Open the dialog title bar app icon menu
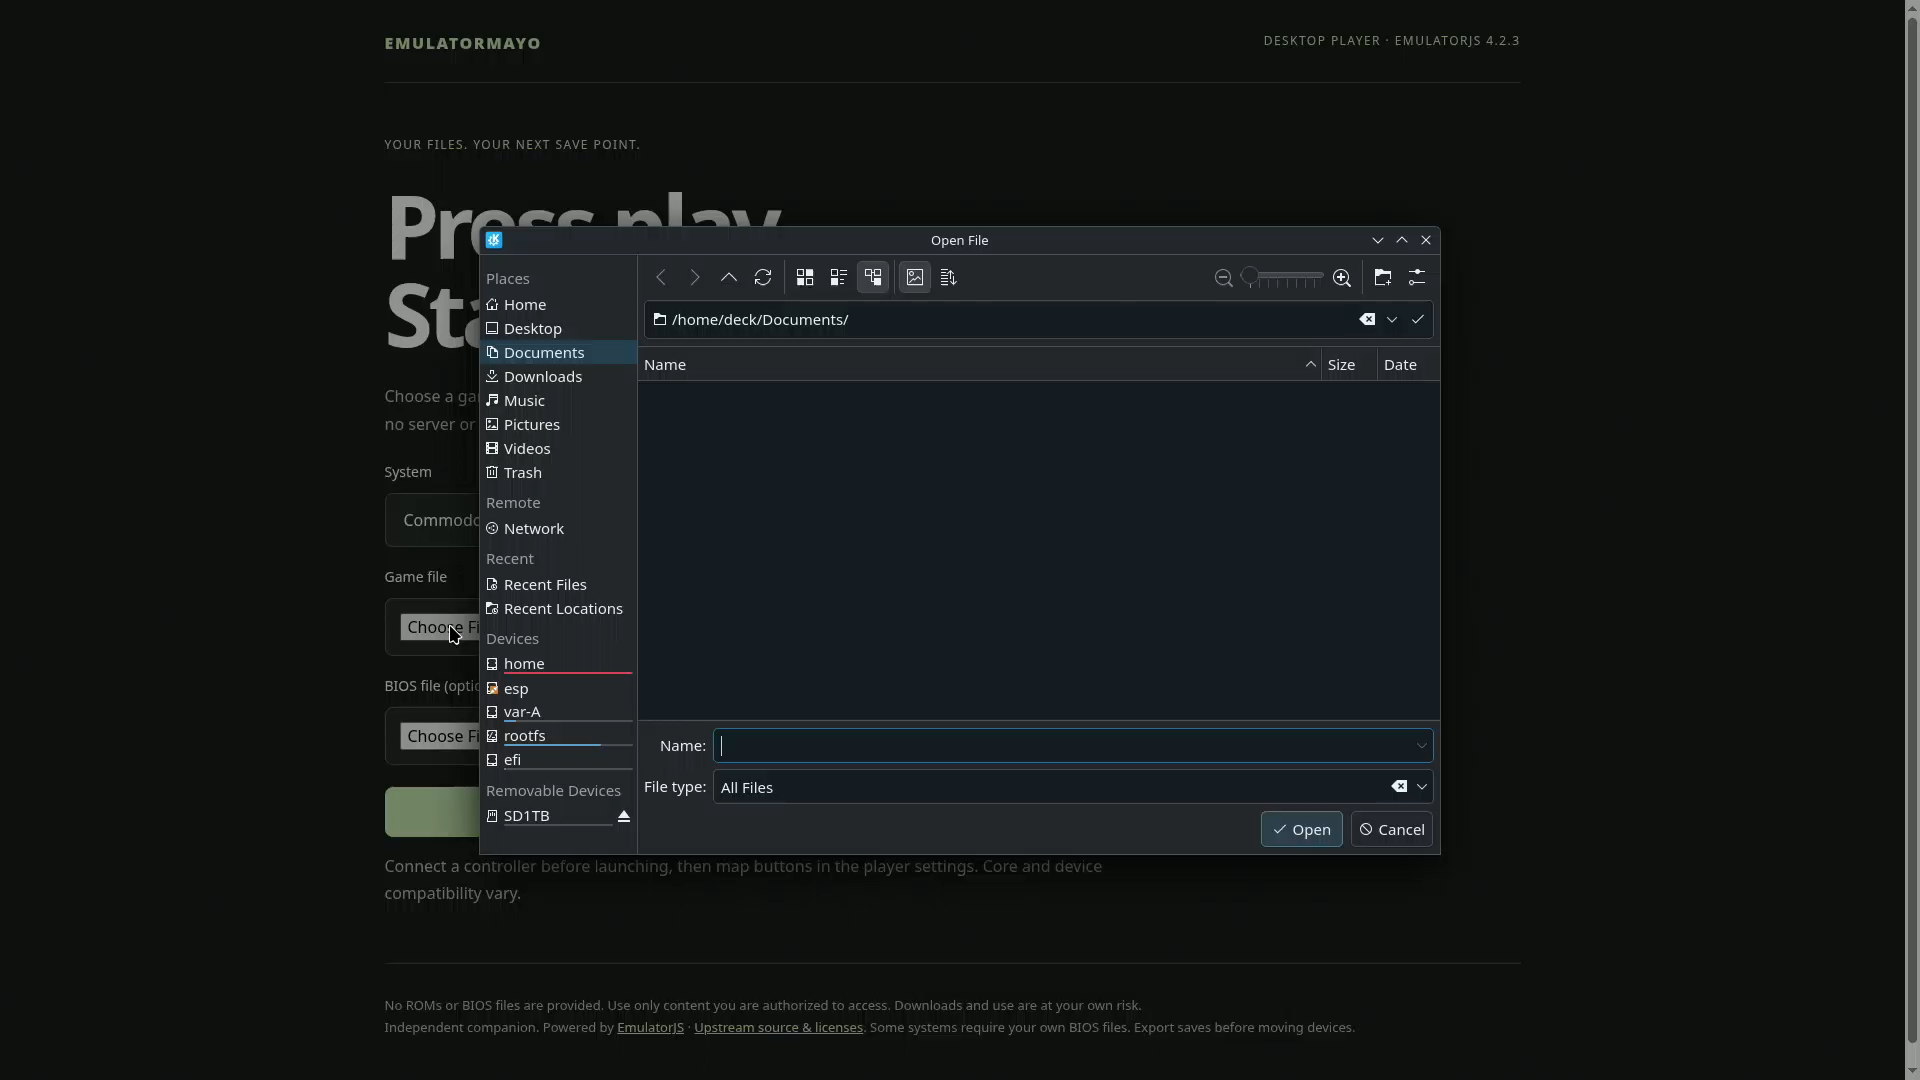The width and height of the screenshot is (1920, 1080). [x=494, y=240]
